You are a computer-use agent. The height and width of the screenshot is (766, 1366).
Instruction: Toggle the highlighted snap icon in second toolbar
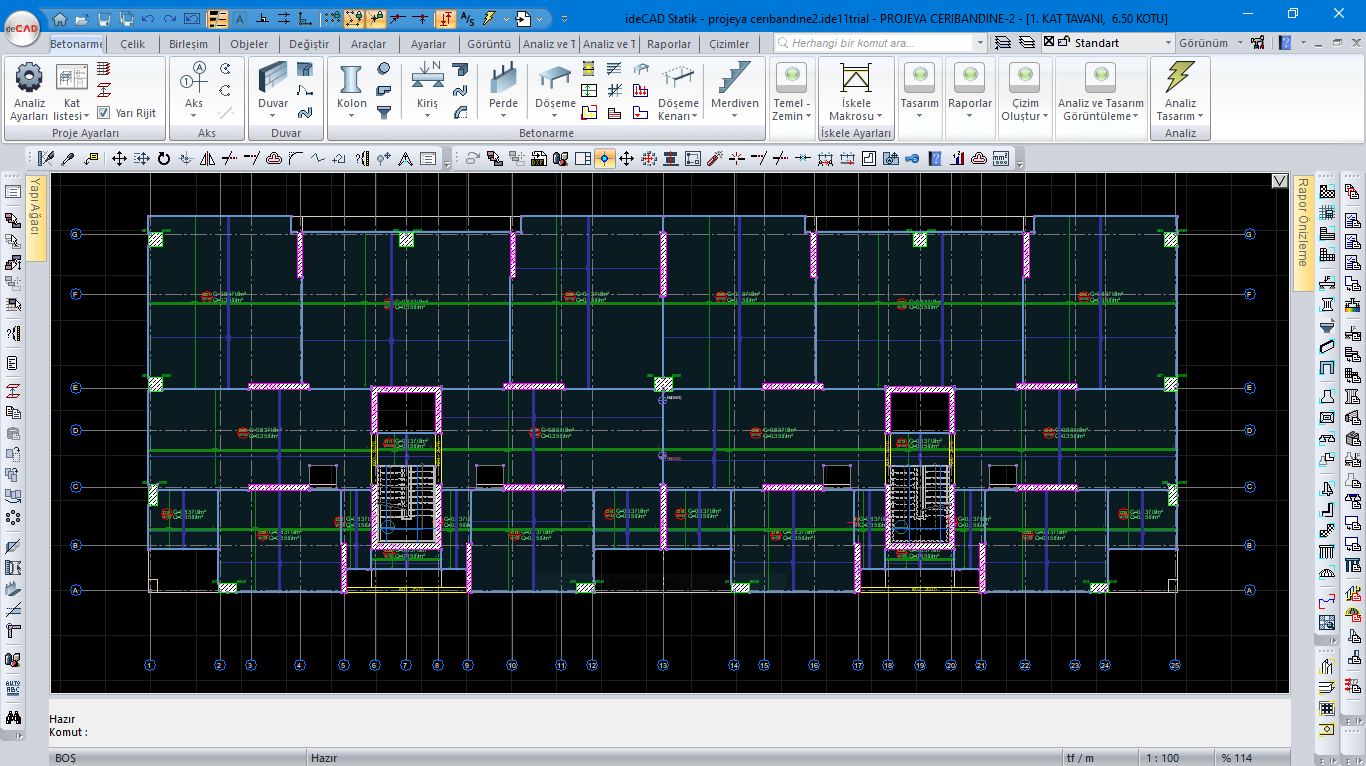coord(604,158)
